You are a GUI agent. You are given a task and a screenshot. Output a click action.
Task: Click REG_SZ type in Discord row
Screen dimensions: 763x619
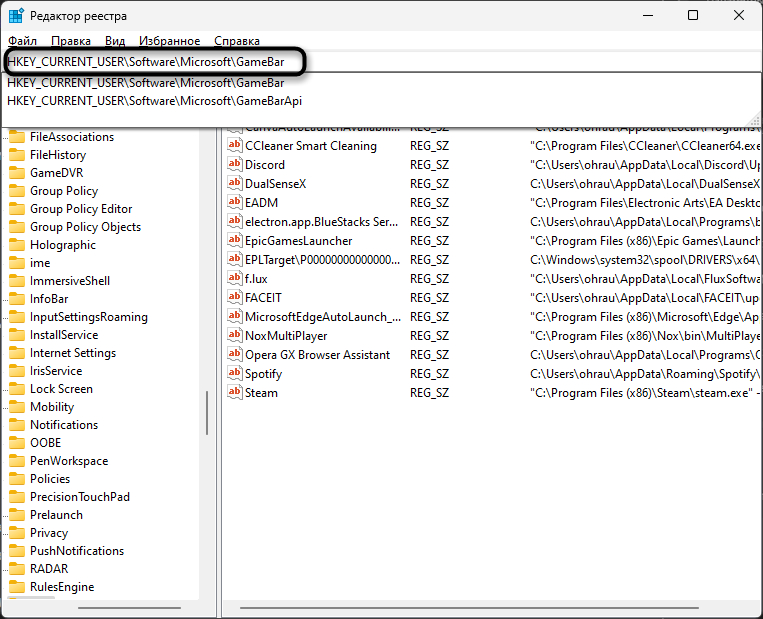tap(429, 165)
